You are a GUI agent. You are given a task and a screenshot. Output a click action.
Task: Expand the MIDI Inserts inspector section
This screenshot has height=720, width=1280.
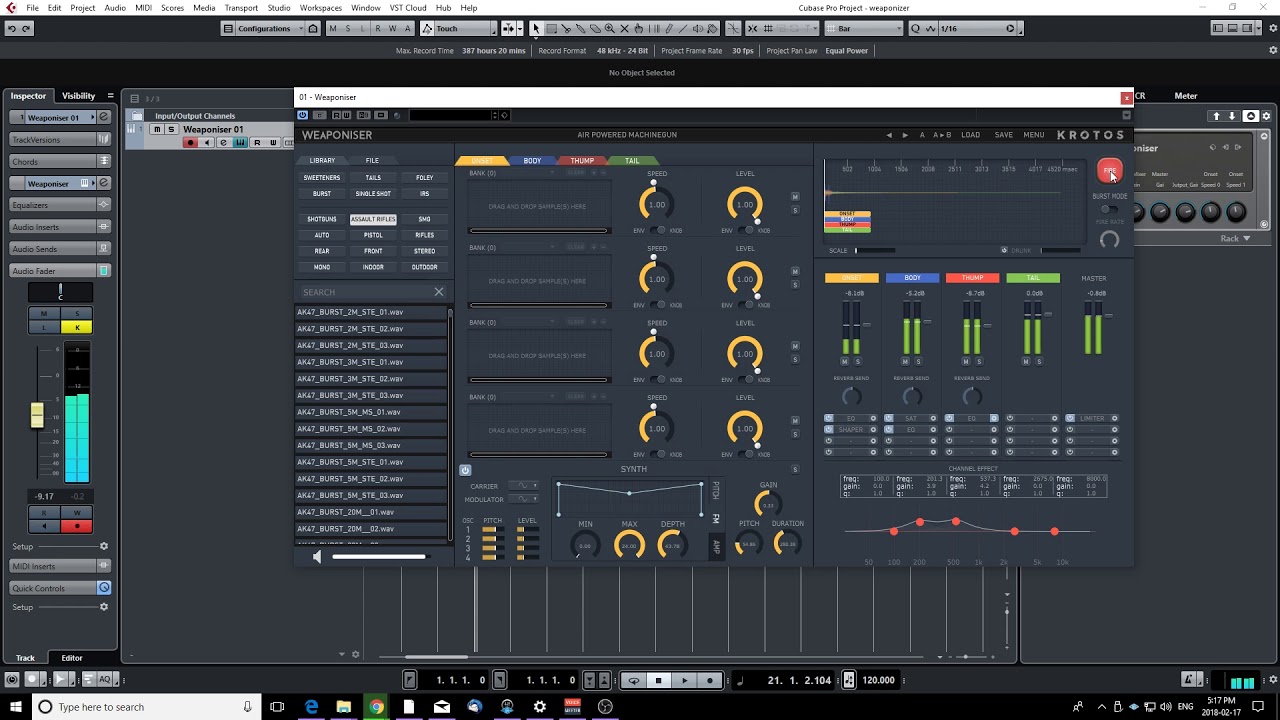coord(60,566)
